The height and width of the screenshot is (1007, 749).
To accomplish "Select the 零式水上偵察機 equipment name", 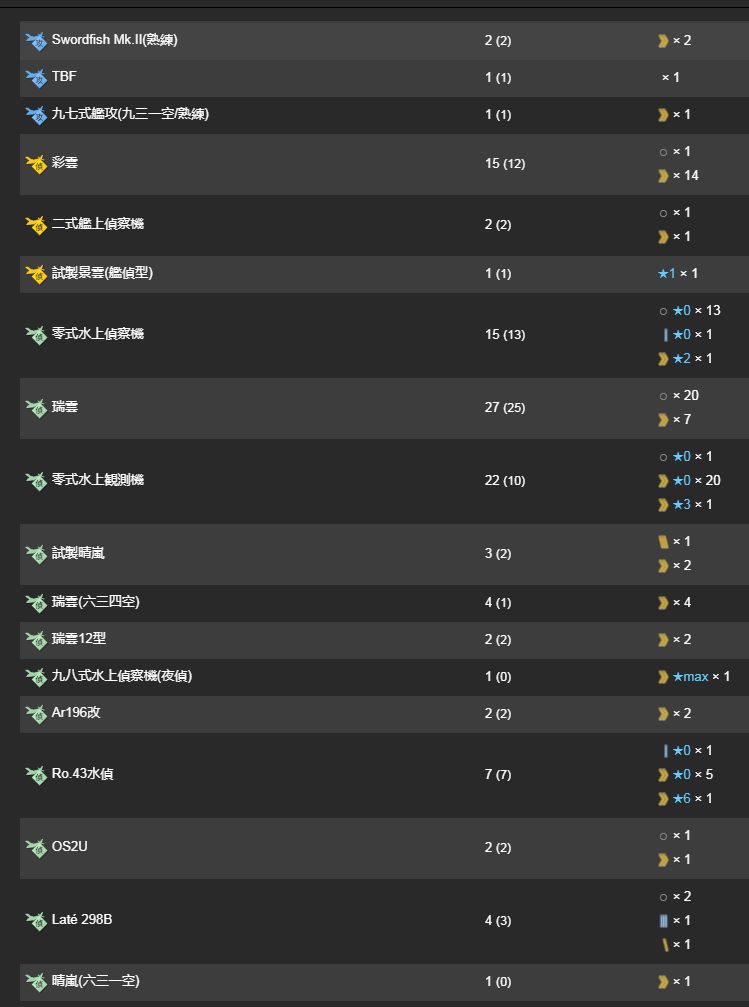I will point(98,333).
